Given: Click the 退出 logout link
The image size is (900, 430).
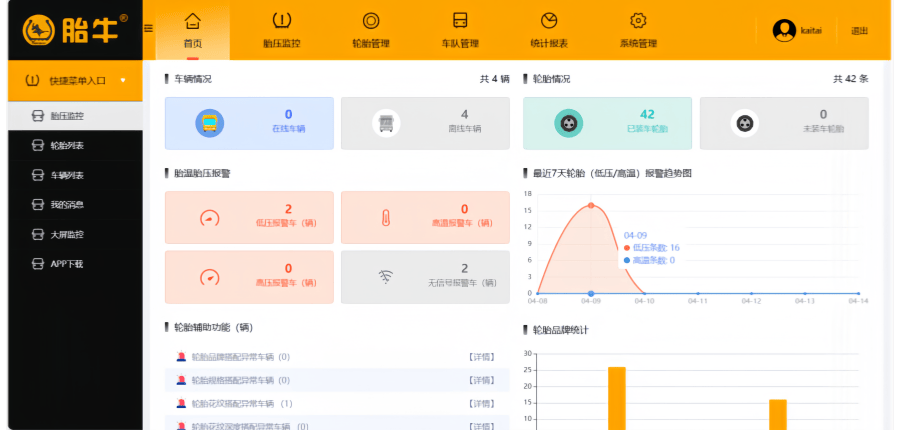Looking at the screenshot, I should 859,31.
